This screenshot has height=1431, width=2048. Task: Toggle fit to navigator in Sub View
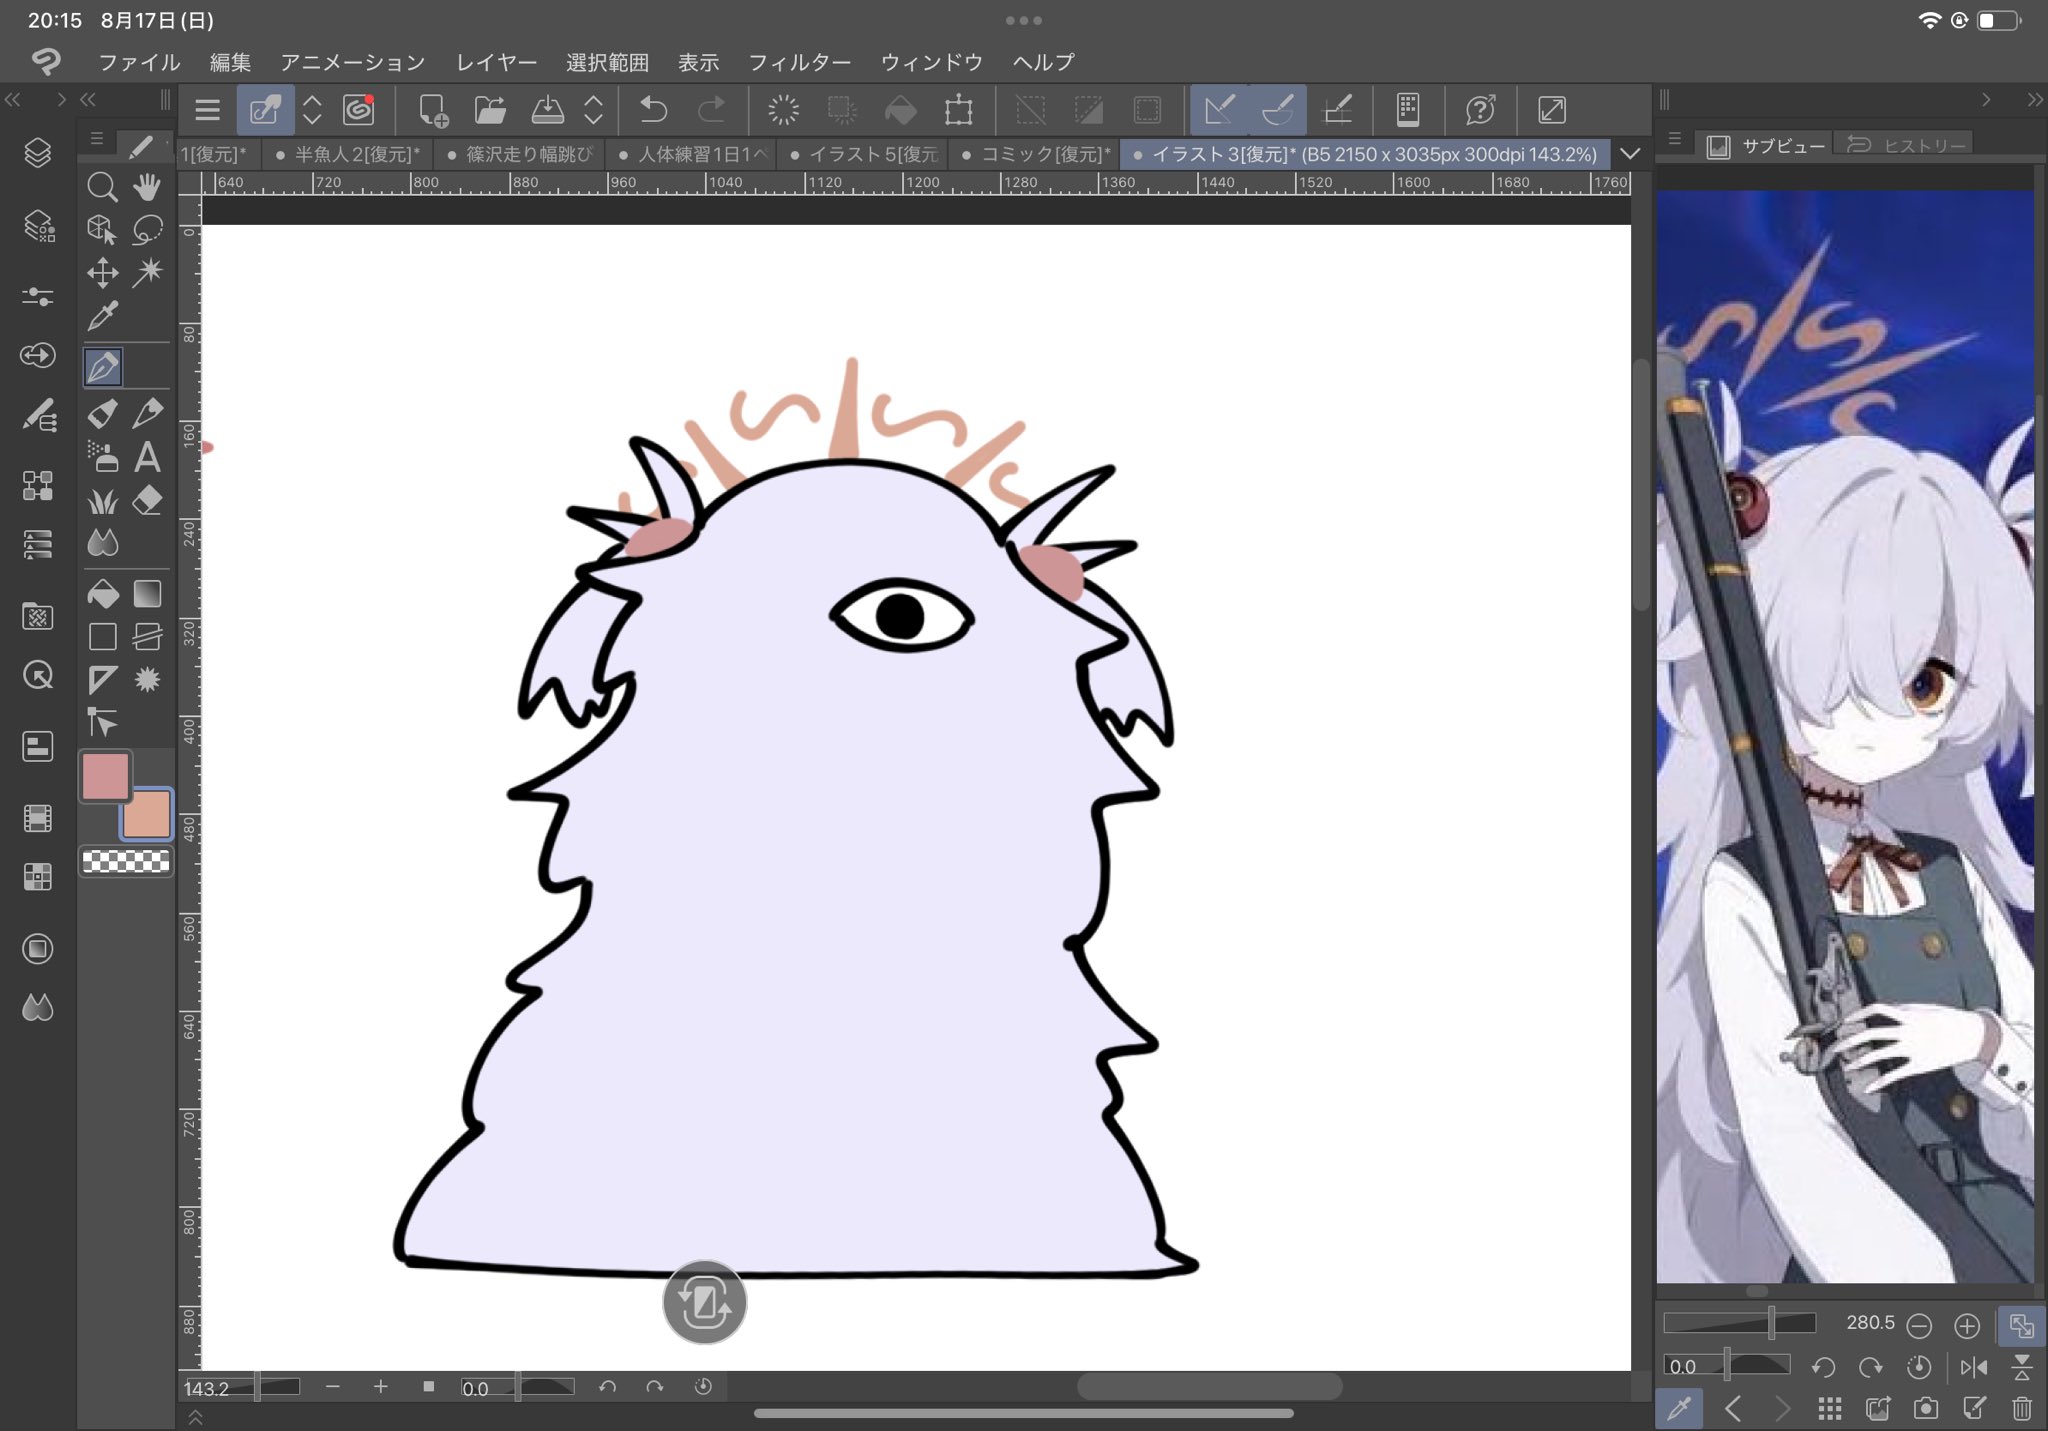pos(2021,1325)
